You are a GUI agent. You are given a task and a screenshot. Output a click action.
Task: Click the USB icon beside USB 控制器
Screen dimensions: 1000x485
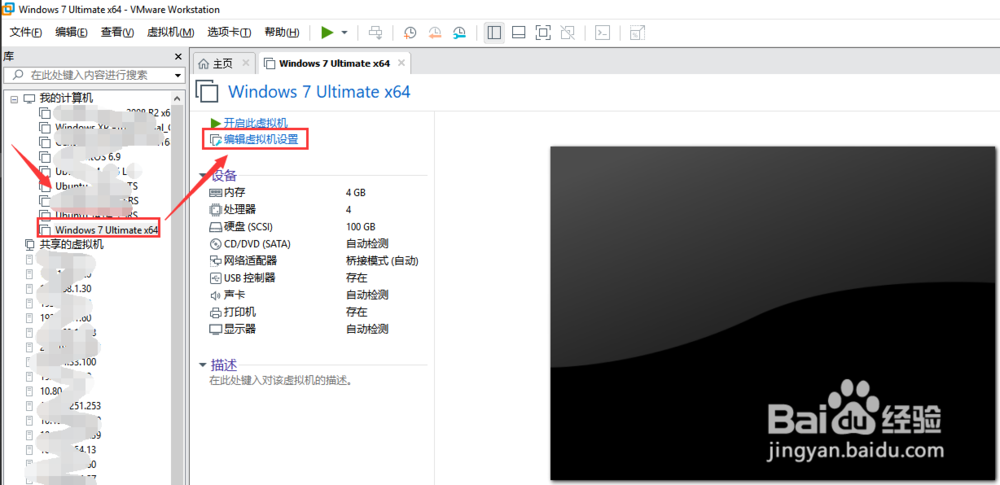[x=215, y=278]
